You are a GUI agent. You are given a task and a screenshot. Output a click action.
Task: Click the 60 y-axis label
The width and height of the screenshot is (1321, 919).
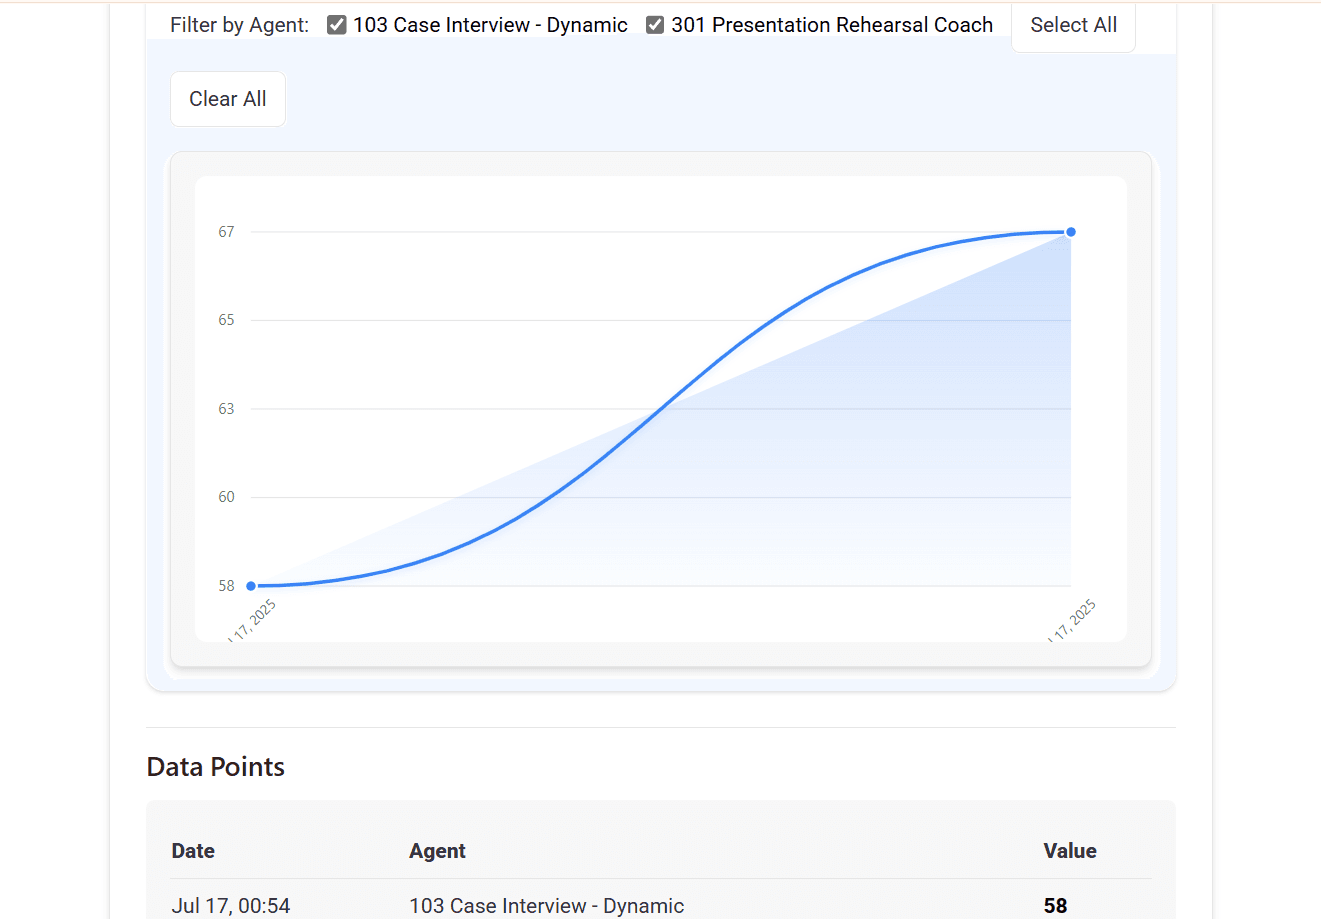(x=227, y=497)
